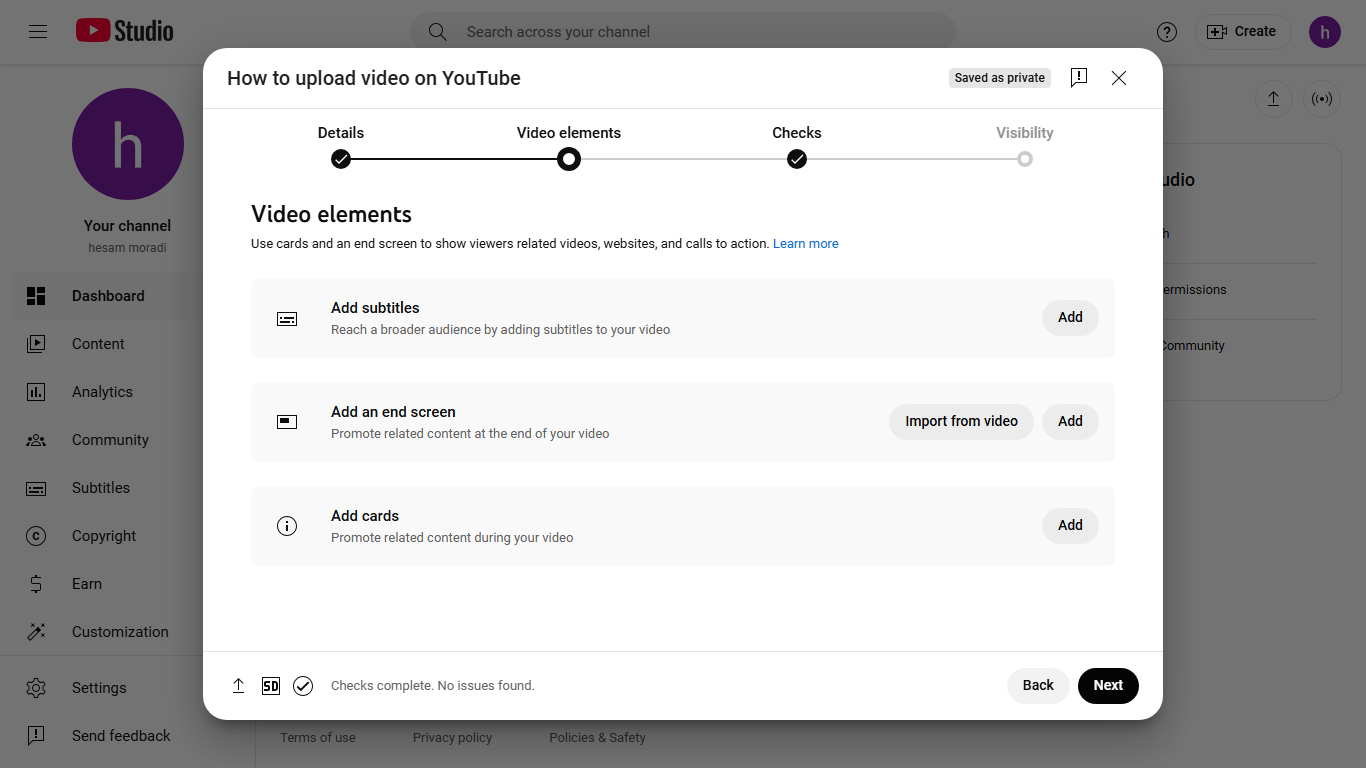Click the Subtitles icon in sidebar
The height and width of the screenshot is (768, 1366).
point(36,488)
